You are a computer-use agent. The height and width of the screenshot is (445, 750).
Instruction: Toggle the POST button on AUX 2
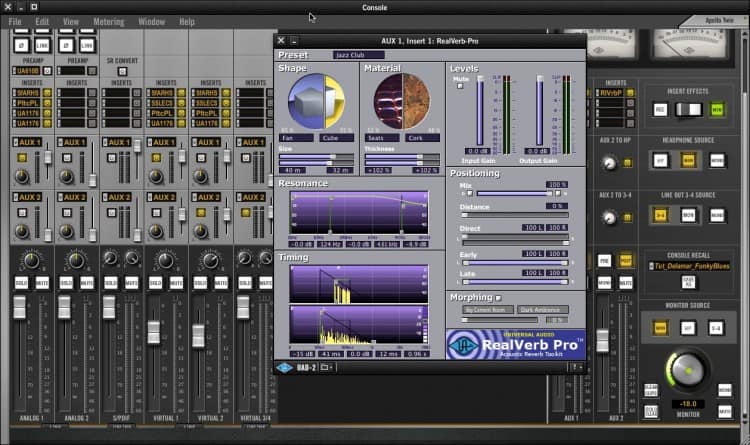[626, 261]
